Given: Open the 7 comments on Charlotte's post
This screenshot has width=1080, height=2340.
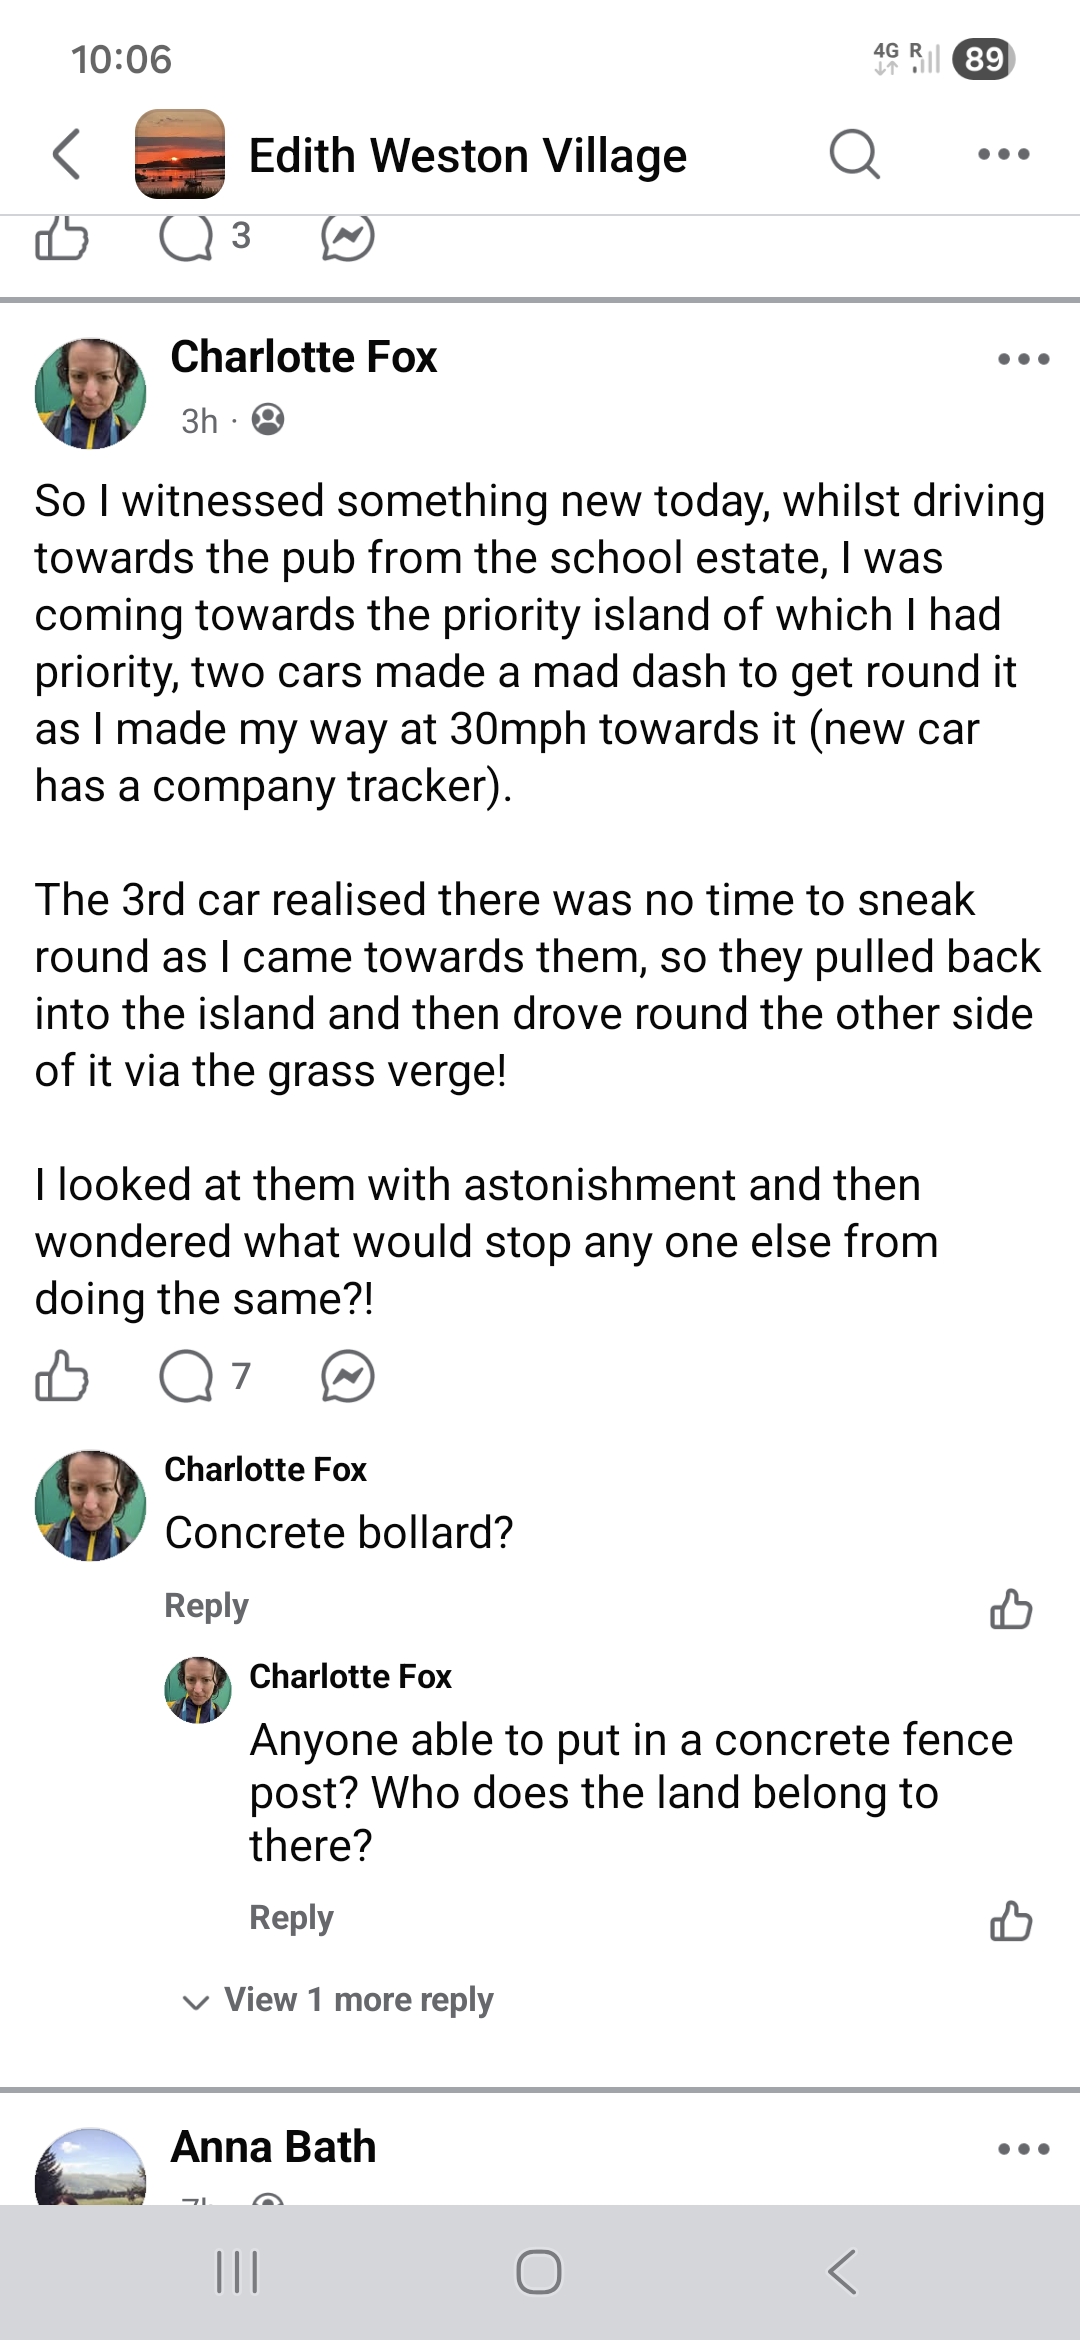Looking at the screenshot, I should pyautogui.click(x=204, y=1377).
